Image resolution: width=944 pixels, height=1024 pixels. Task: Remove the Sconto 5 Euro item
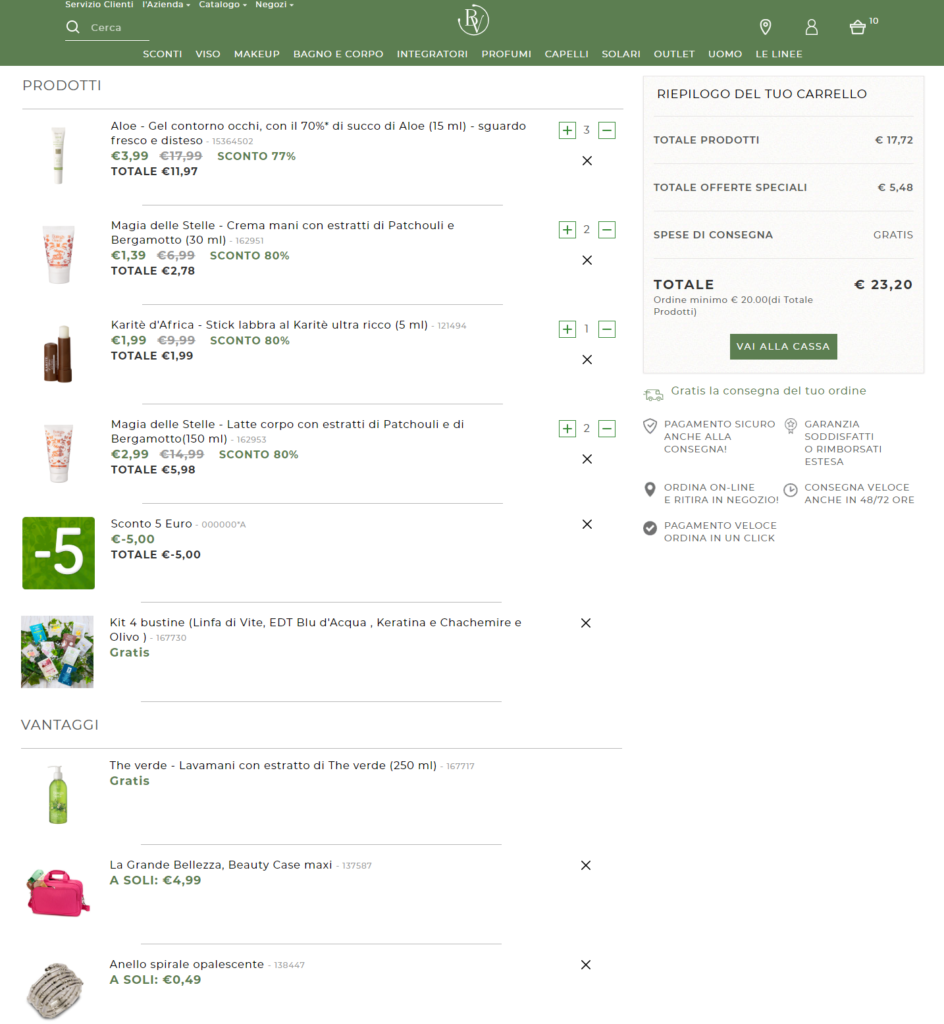pyautogui.click(x=587, y=524)
